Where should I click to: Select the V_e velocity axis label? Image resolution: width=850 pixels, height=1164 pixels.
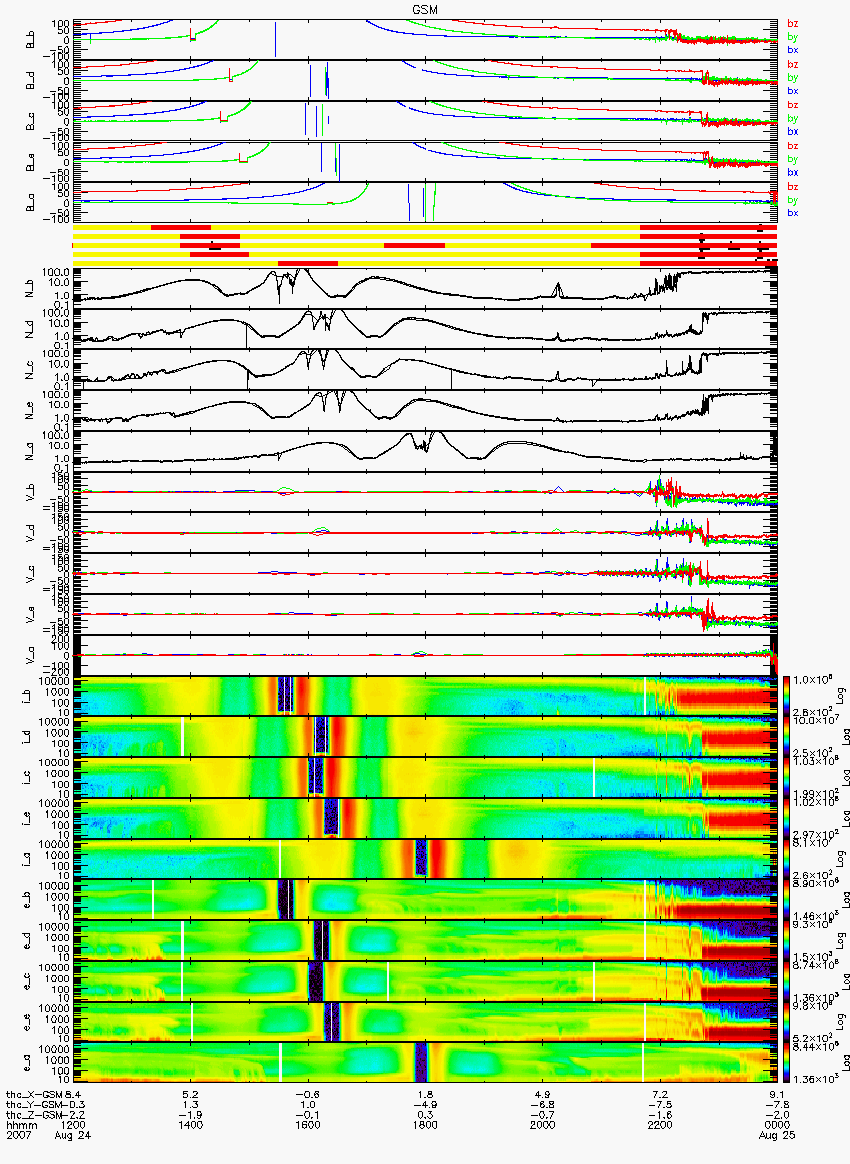[x=30, y=614]
